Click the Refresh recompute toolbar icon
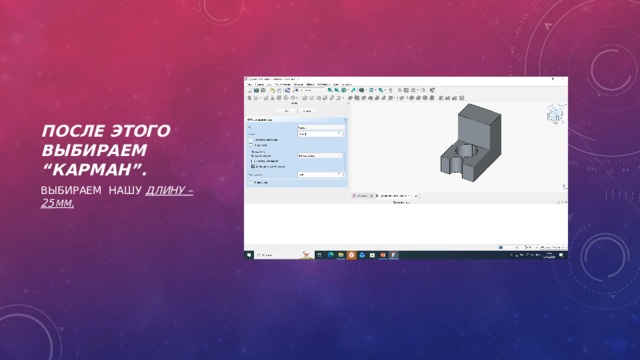The height and width of the screenshot is (360, 640). click(287, 90)
